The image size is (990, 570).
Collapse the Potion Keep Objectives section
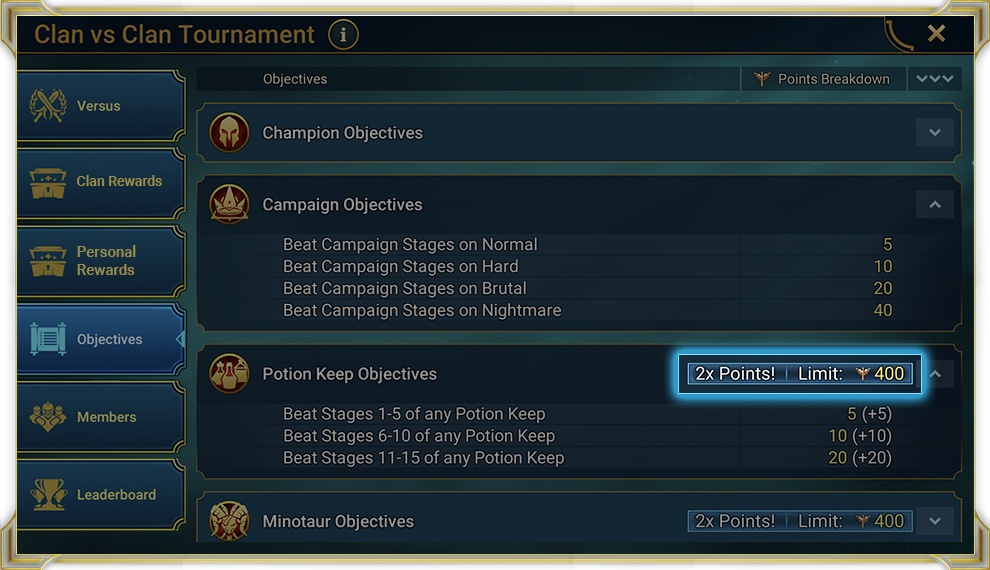click(936, 374)
